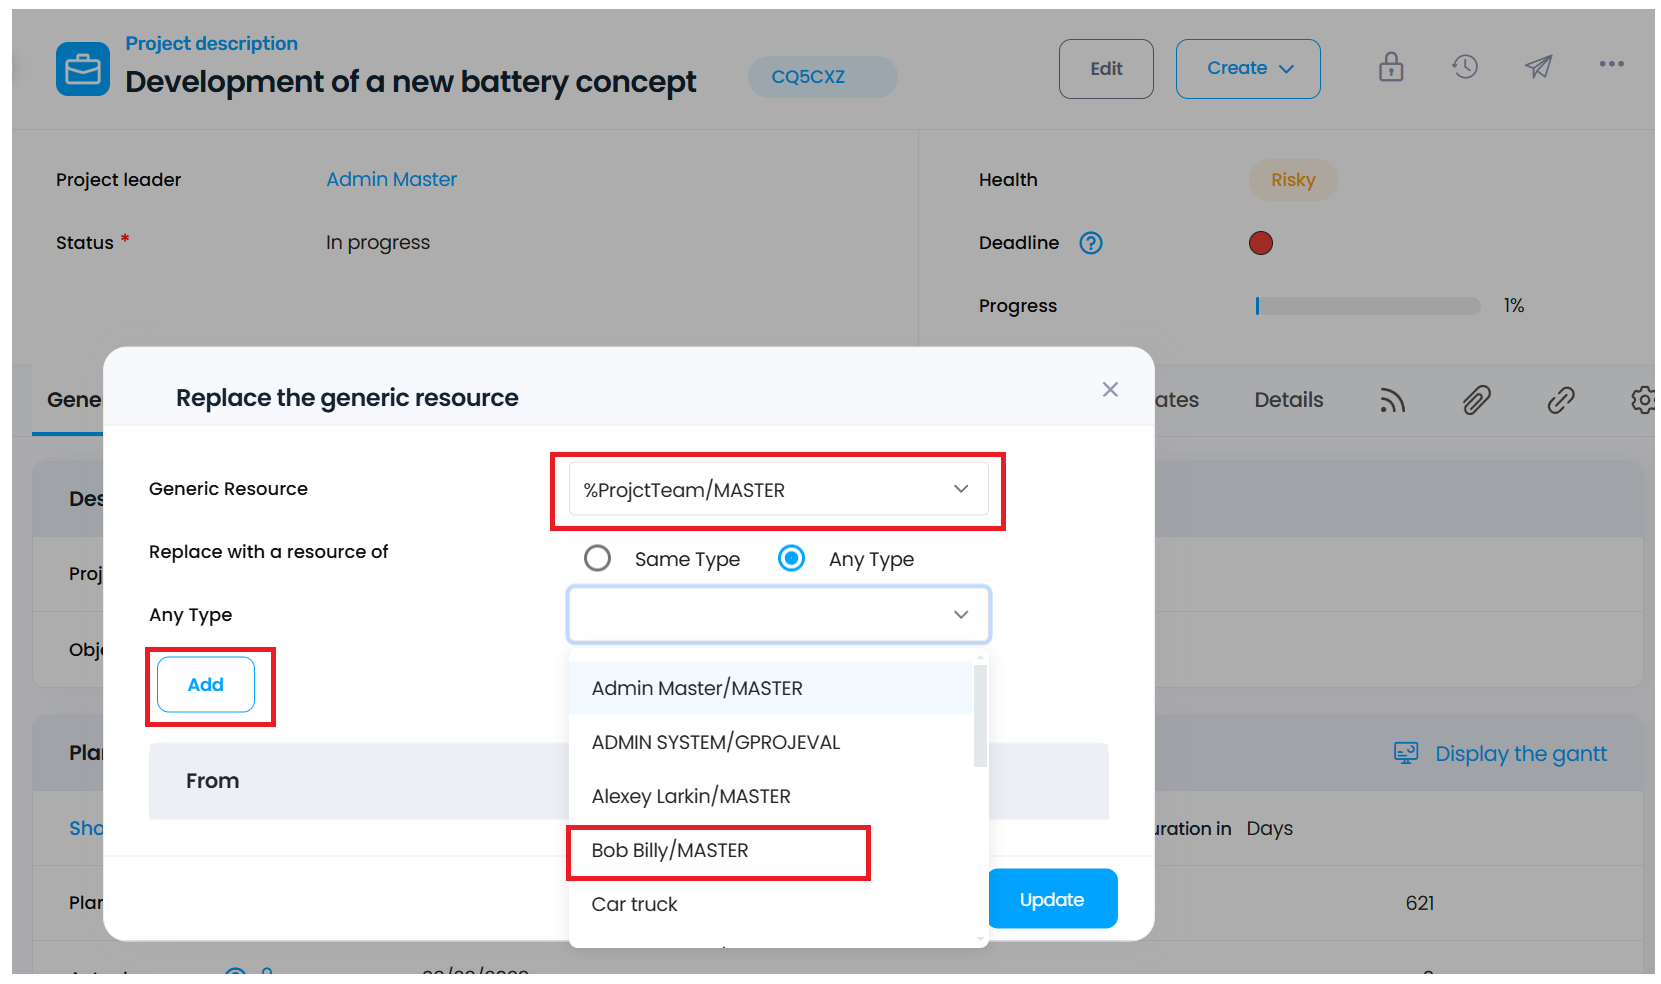This screenshot has height=984, width=1661.
Task: Open the Create dropdown button
Action: point(1248,69)
